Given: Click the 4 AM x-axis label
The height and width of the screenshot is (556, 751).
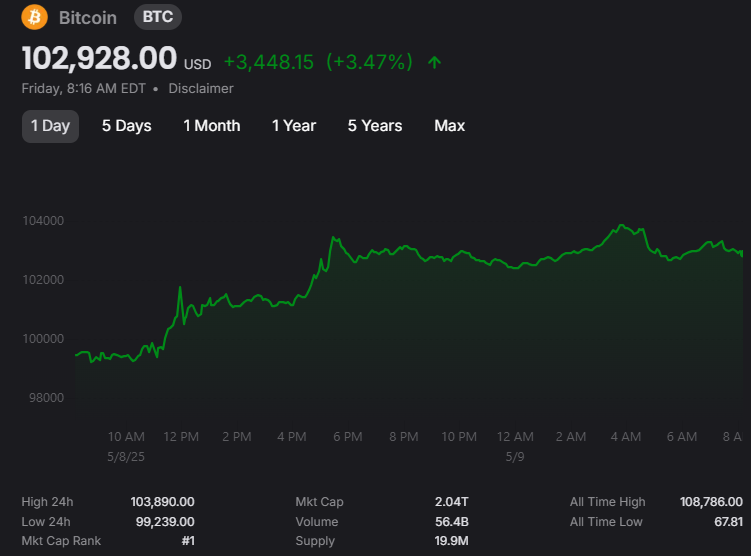Looking at the screenshot, I should point(626,437).
